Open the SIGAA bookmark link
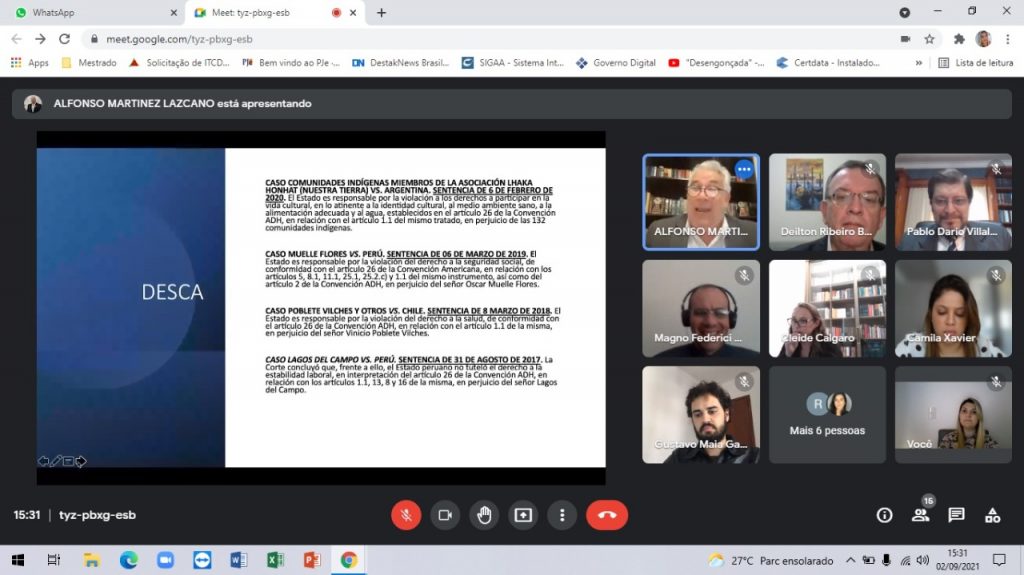 (512, 62)
